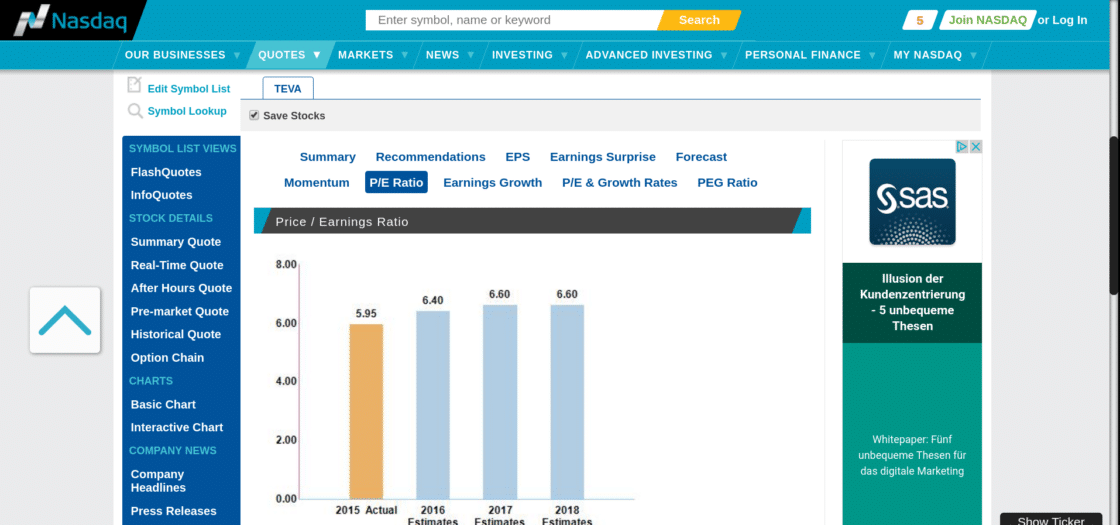This screenshot has width=1120, height=525.
Task: Select the P/E Ratio tab
Action: click(x=396, y=182)
